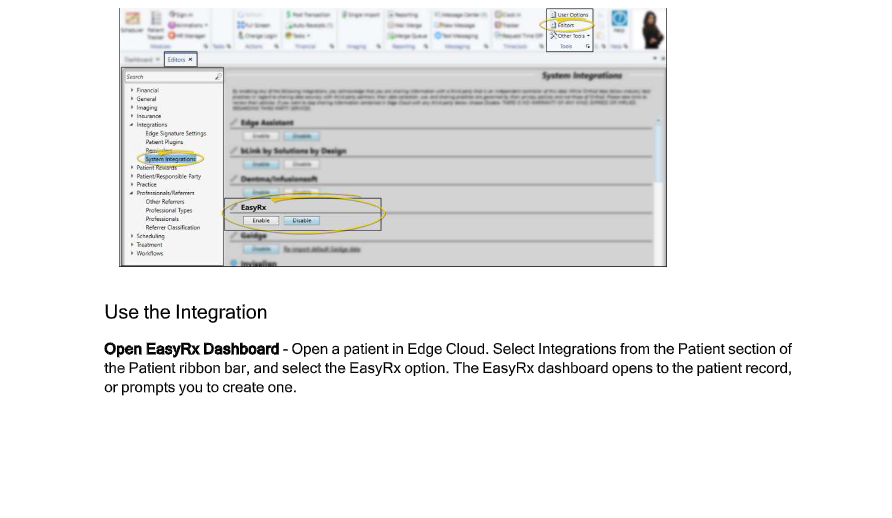Select the Professionals tree item
The height and width of the screenshot is (518, 892).
pyautogui.click(x=162, y=219)
